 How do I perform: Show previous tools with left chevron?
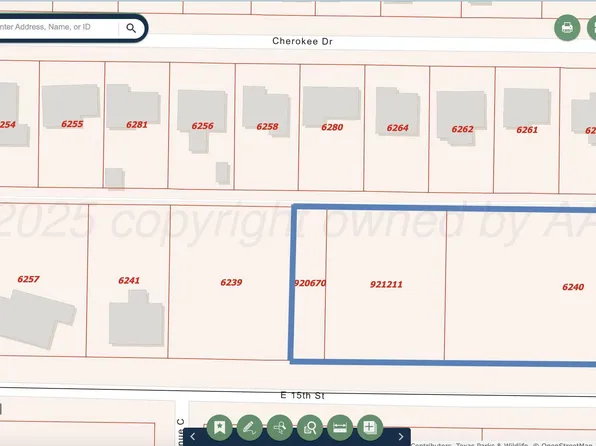tap(193, 436)
